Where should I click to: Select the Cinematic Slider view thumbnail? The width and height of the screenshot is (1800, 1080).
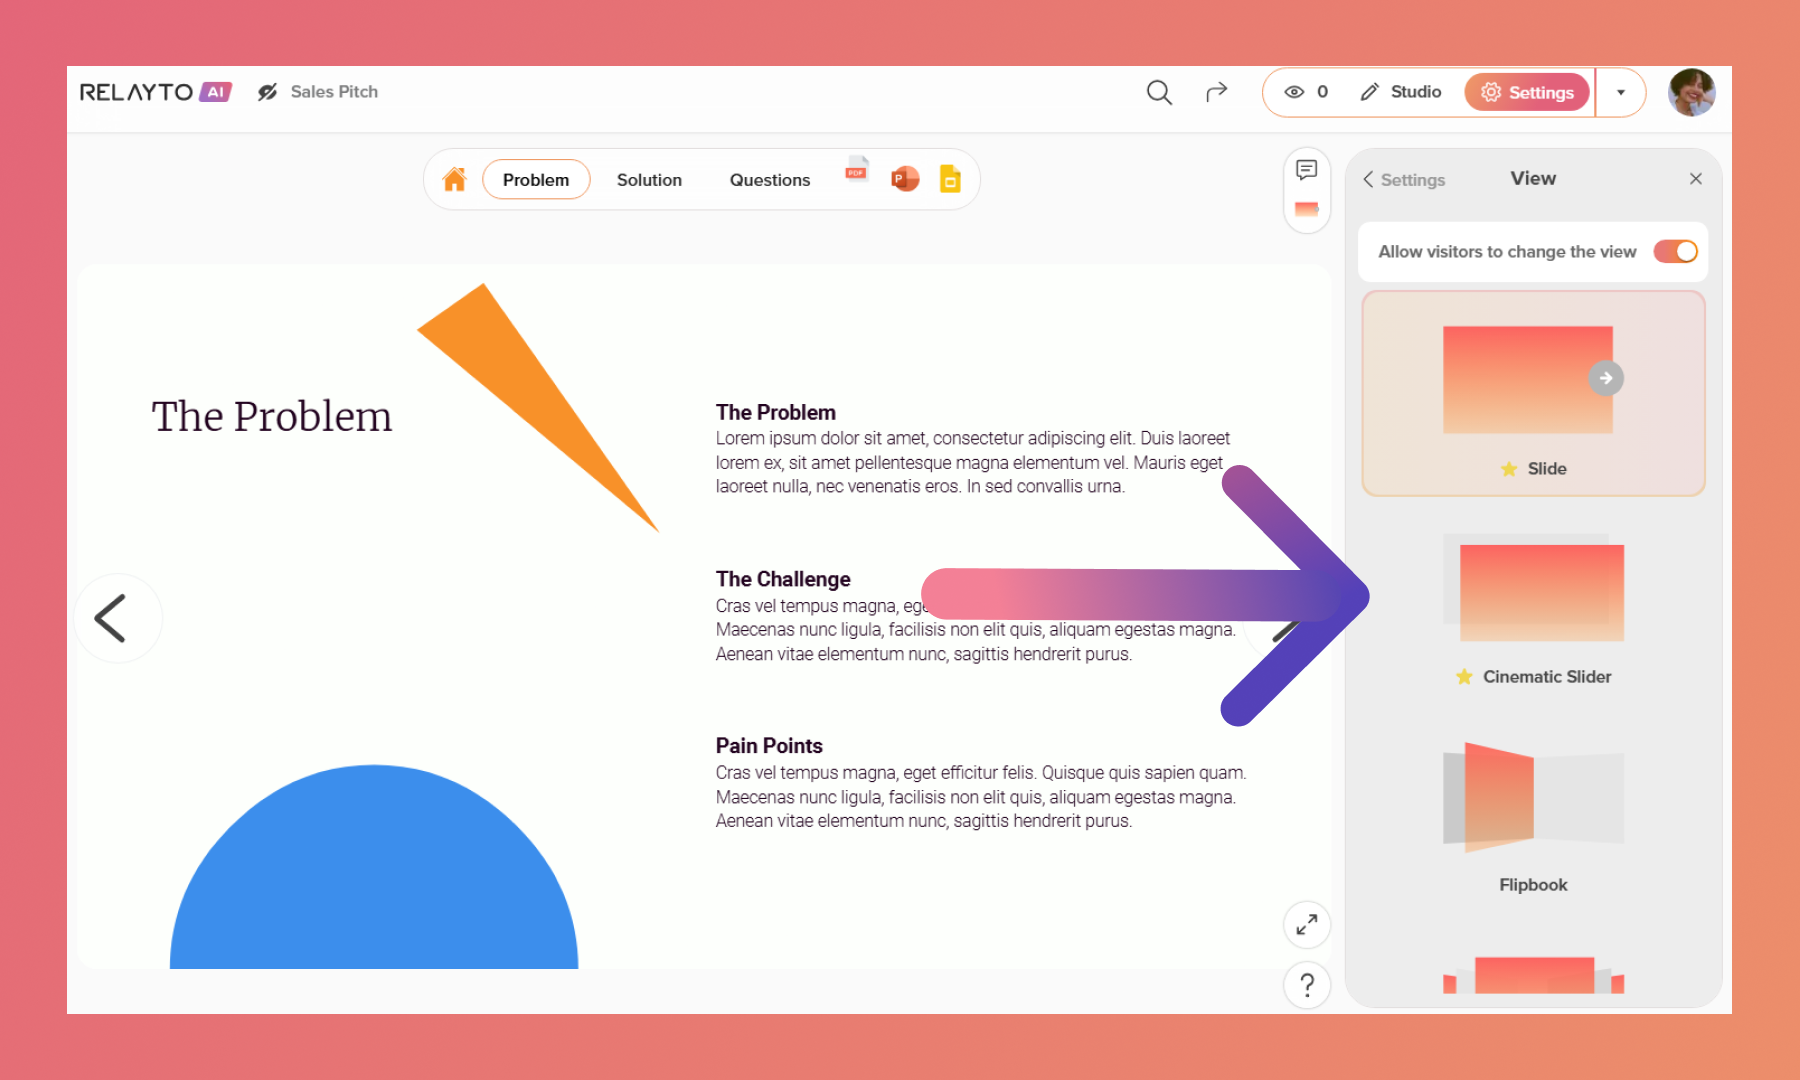[x=1534, y=592]
